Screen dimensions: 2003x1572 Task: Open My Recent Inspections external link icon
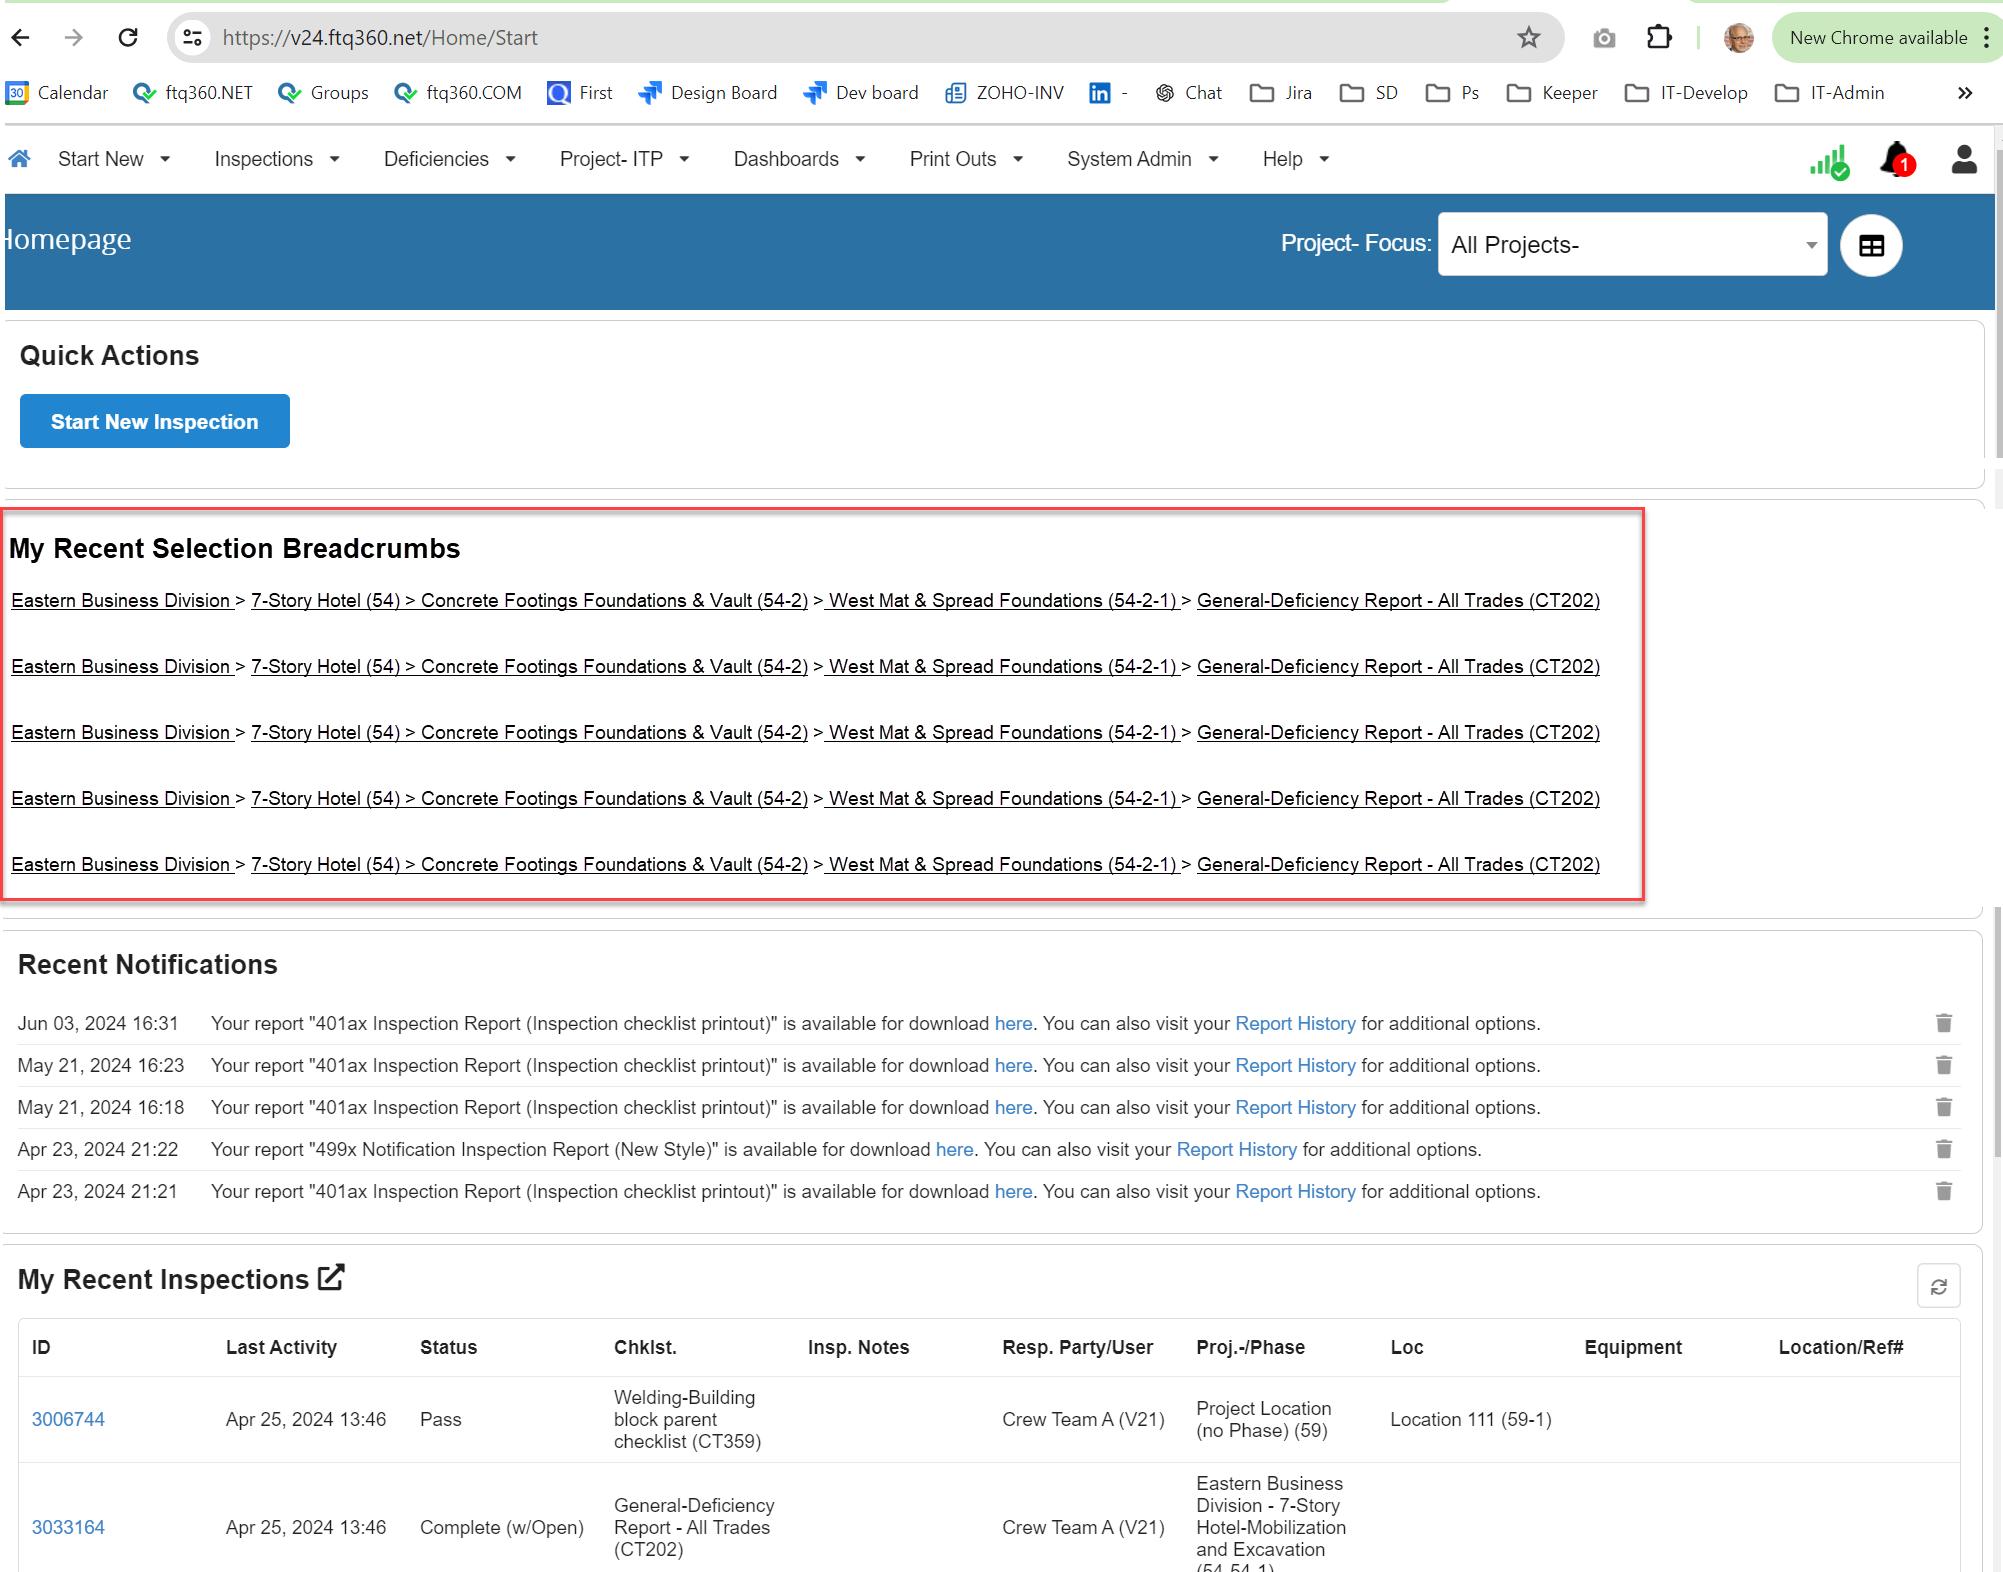[x=331, y=1278]
